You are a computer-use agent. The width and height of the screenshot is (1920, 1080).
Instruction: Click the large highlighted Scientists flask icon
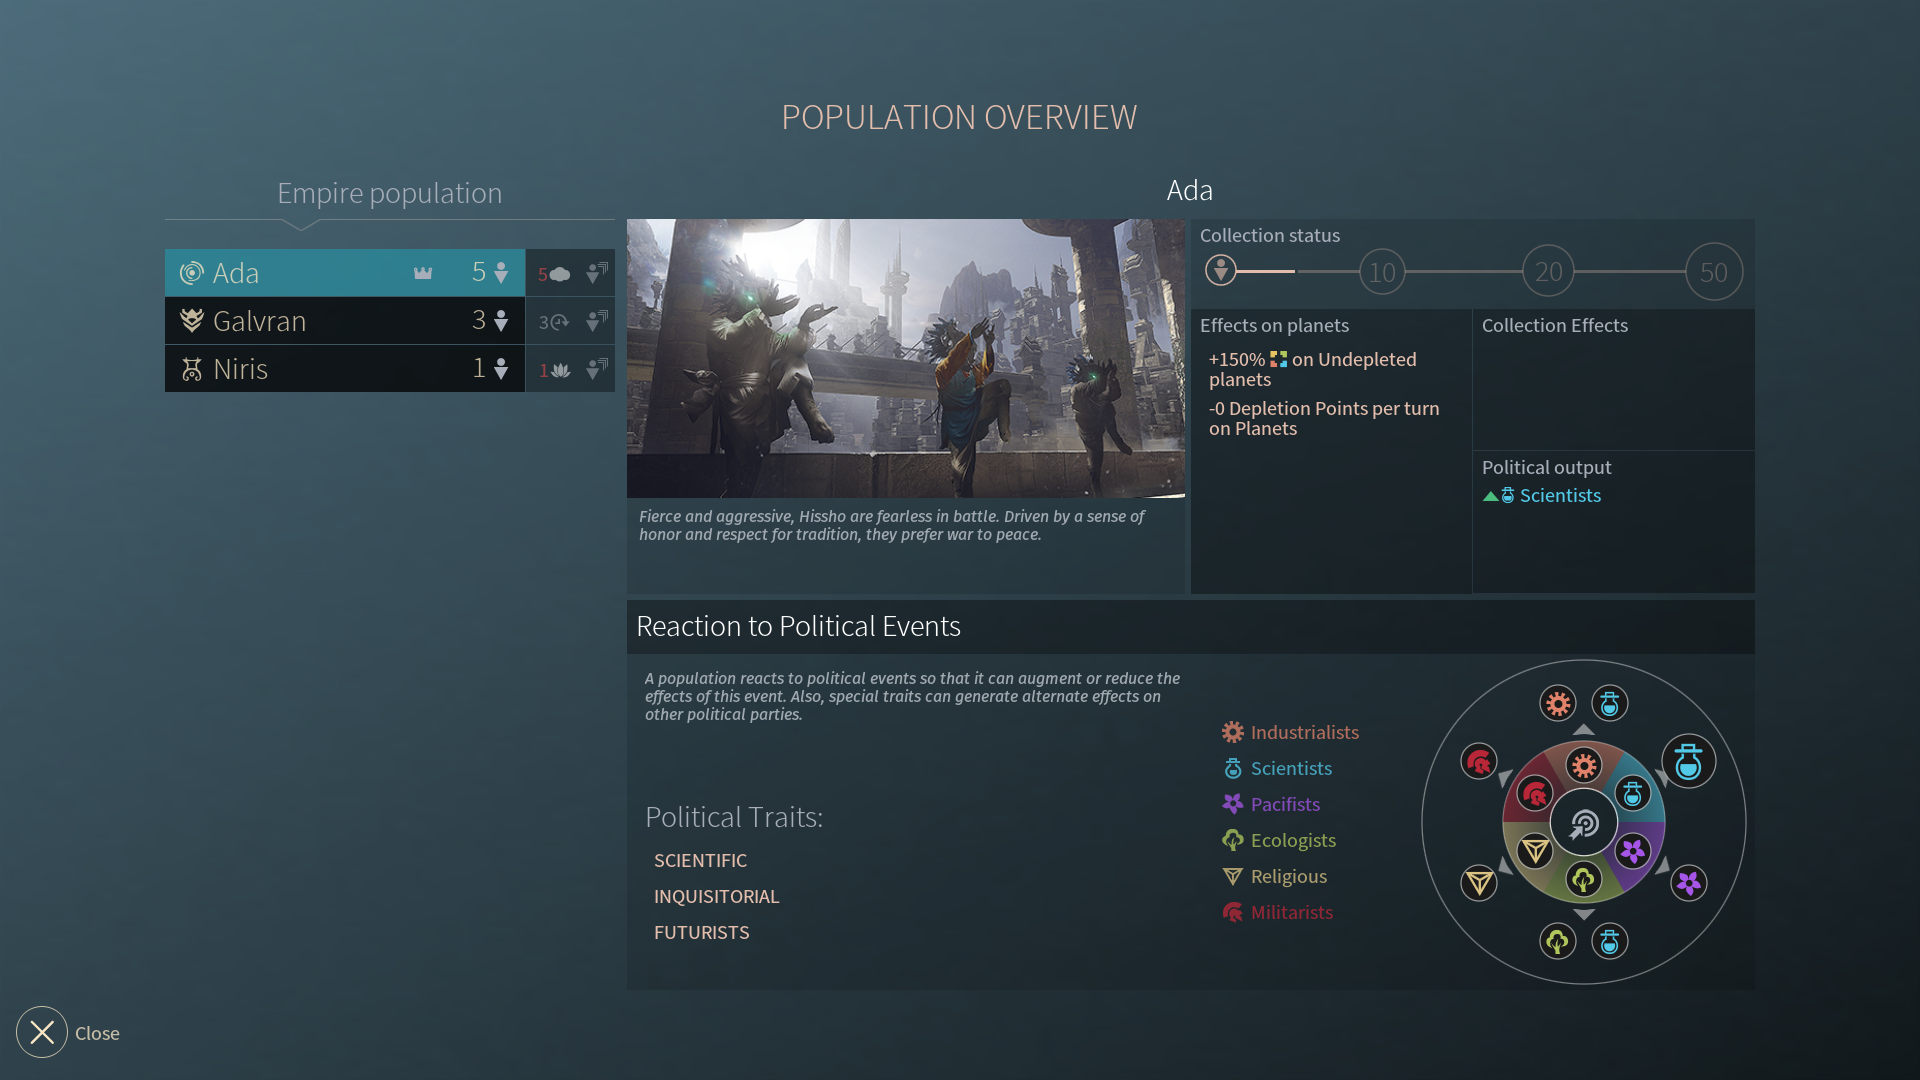(1689, 761)
